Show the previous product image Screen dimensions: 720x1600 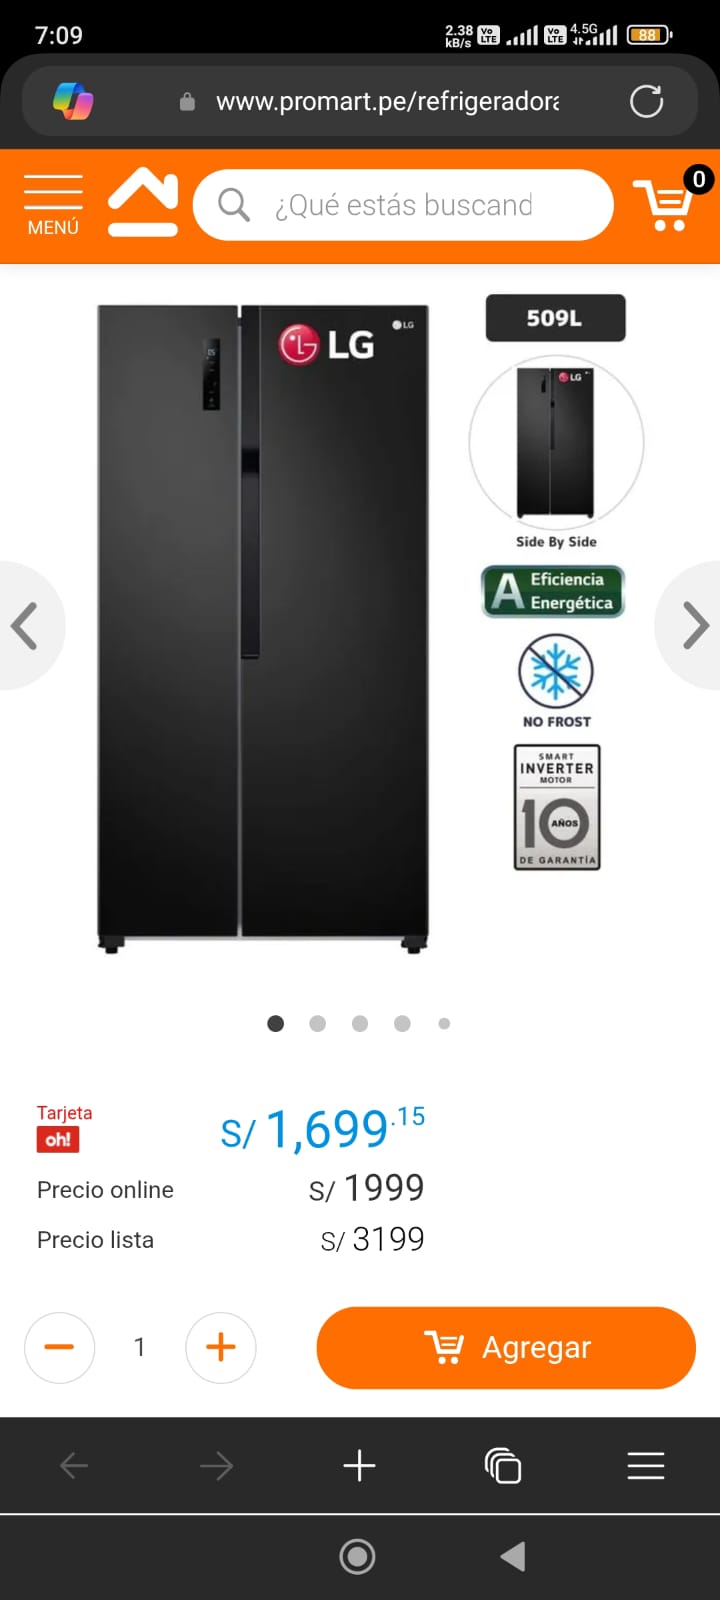point(26,626)
